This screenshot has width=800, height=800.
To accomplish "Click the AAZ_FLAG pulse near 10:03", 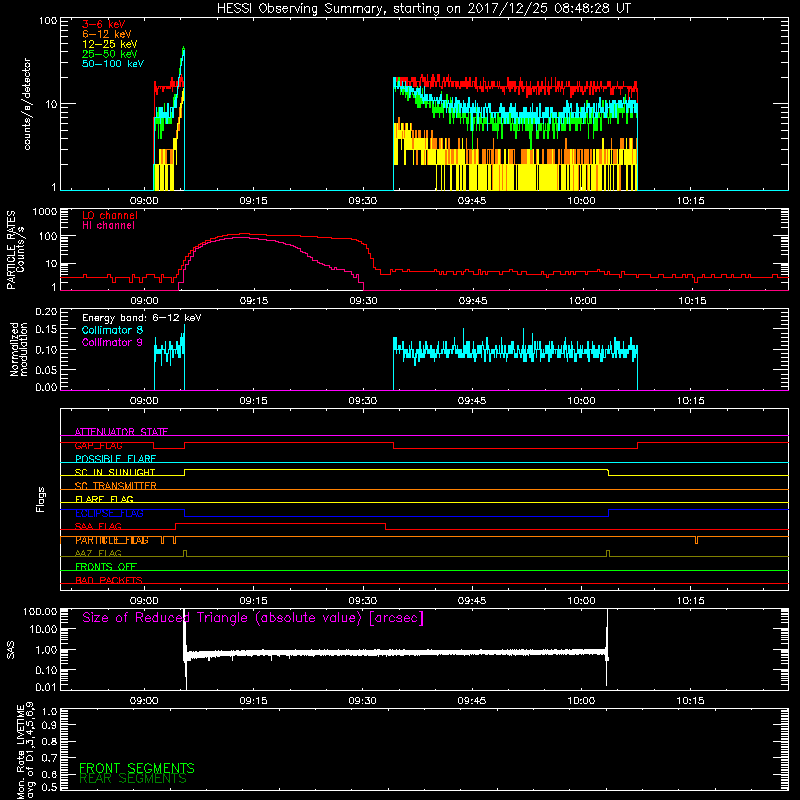I will point(608,553).
